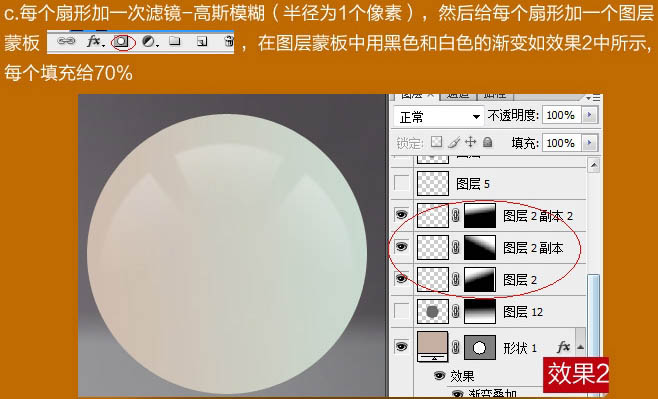Click the color fill thumbnail of 形状 1

pyautogui.click(x=433, y=346)
